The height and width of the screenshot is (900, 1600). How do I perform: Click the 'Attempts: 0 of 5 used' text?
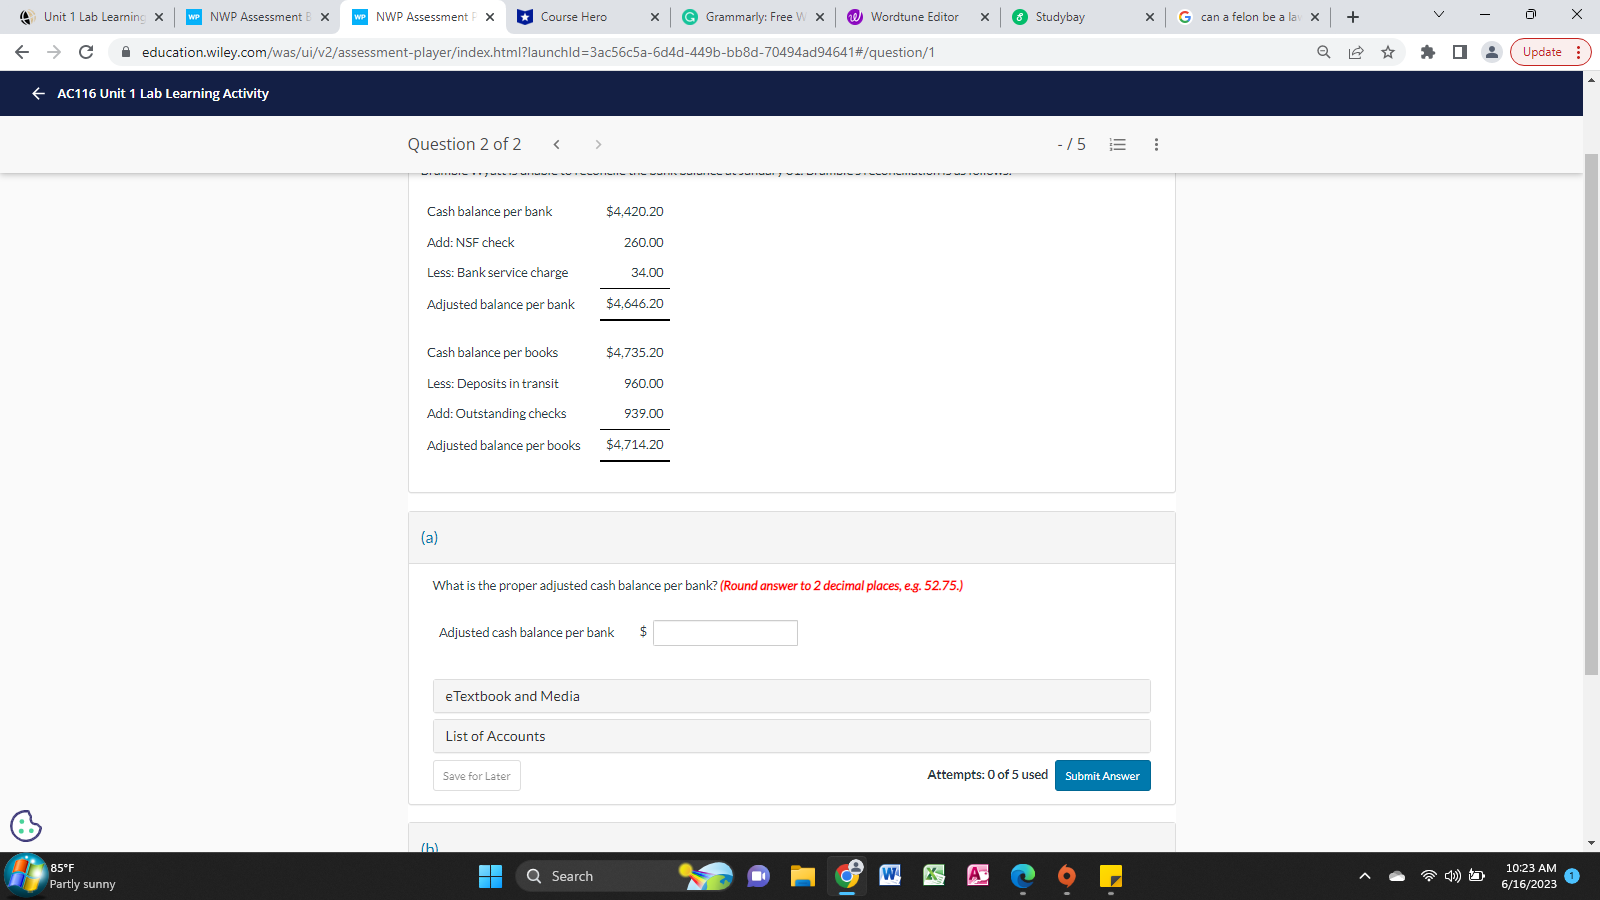(x=987, y=775)
